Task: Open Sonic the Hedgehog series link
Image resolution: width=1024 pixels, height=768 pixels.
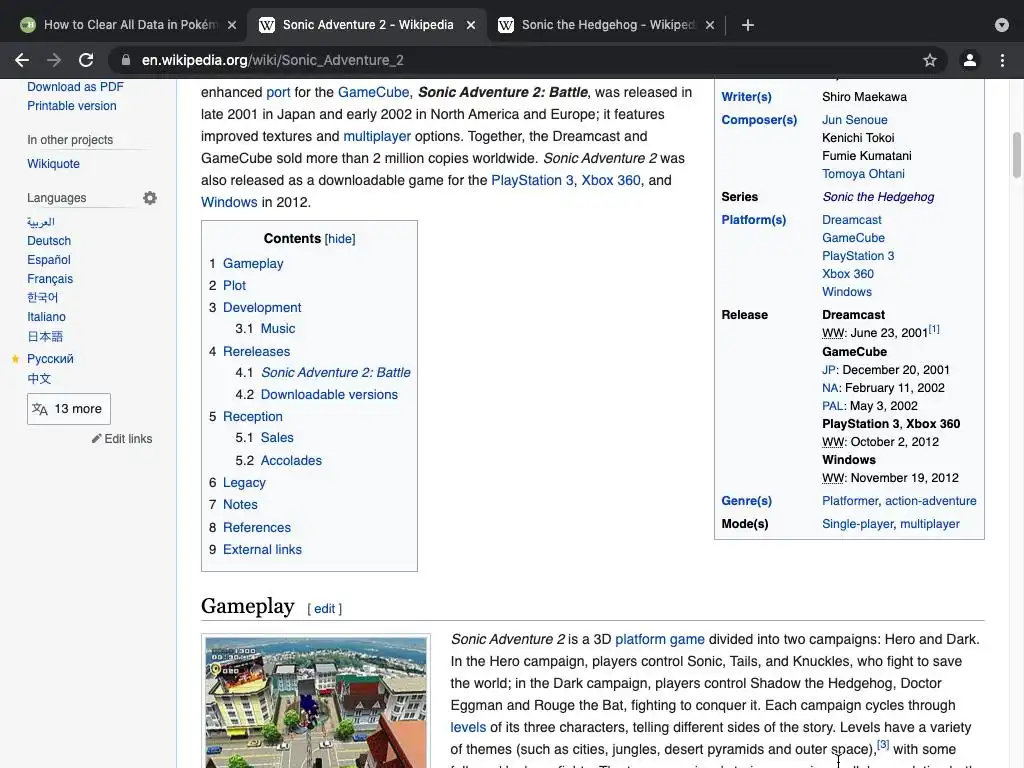Action: pyautogui.click(x=878, y=197)
